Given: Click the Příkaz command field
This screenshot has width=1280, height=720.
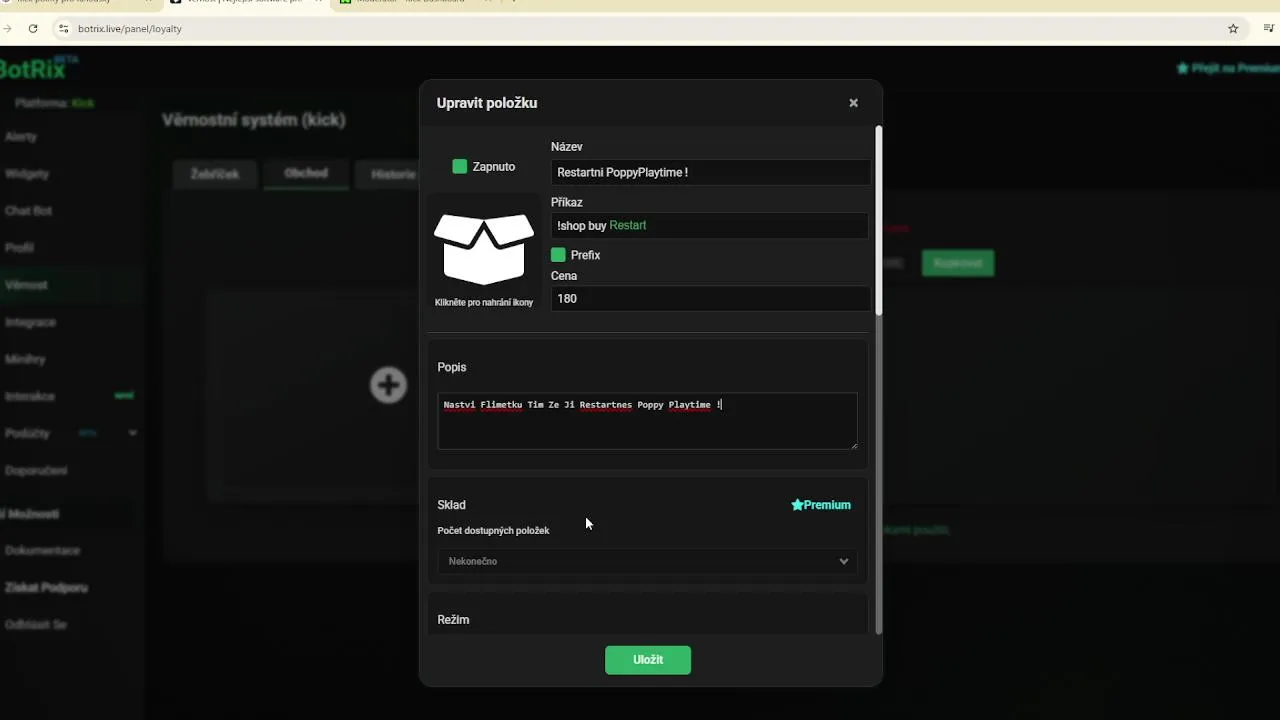Looking at the screenshot, I should coord(710,225).
